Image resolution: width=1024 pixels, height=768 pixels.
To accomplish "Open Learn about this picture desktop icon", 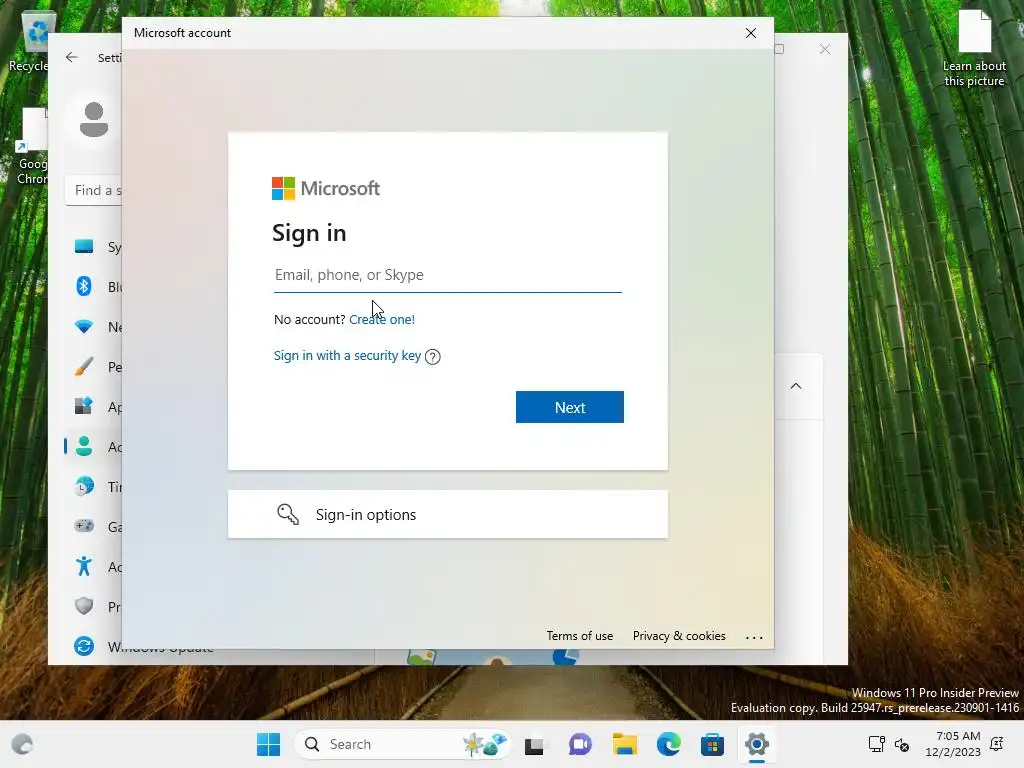I will 974,50.
